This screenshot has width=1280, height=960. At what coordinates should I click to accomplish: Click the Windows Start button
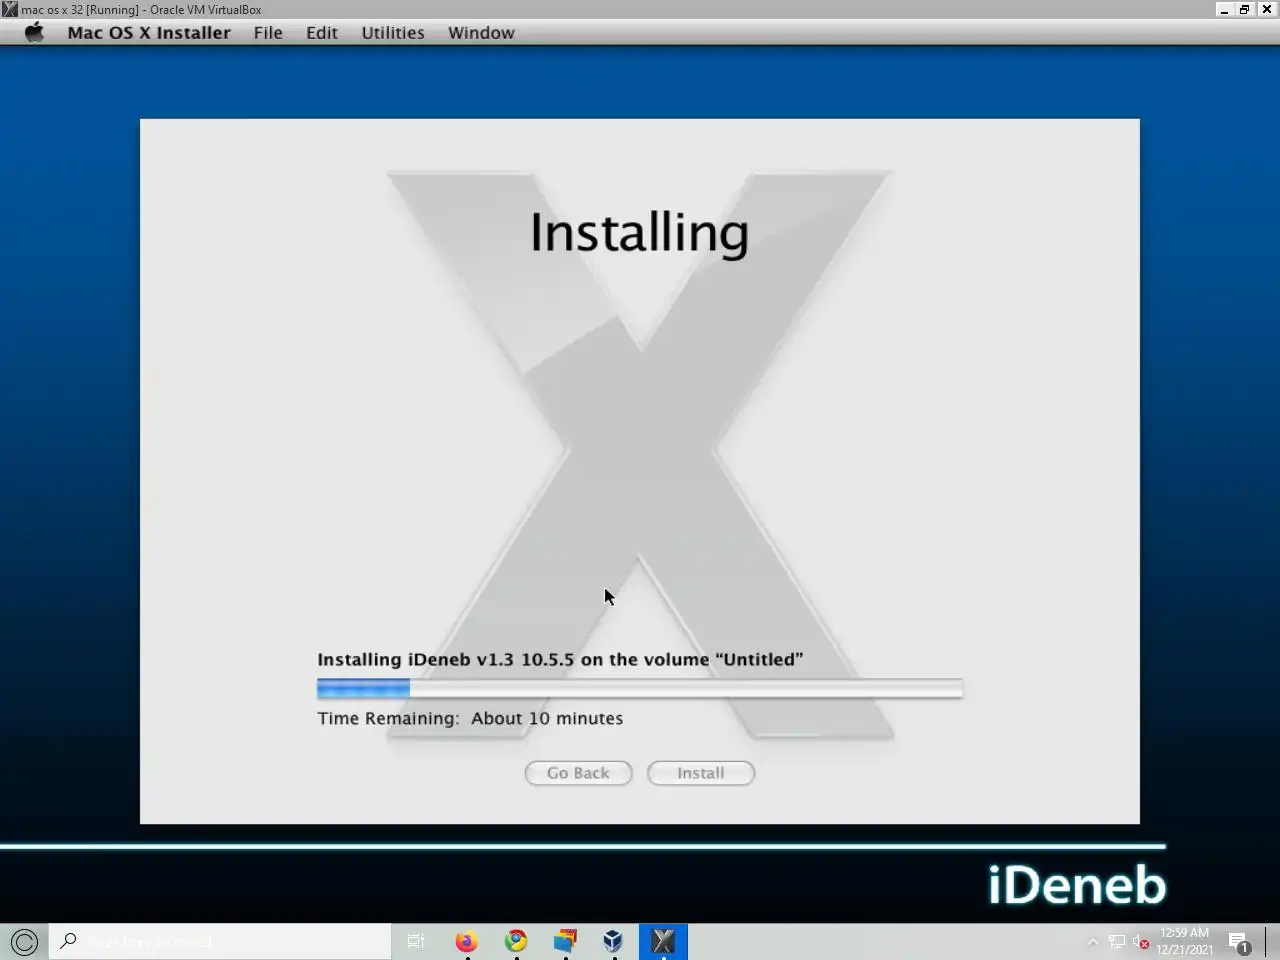tap(24, 941)
